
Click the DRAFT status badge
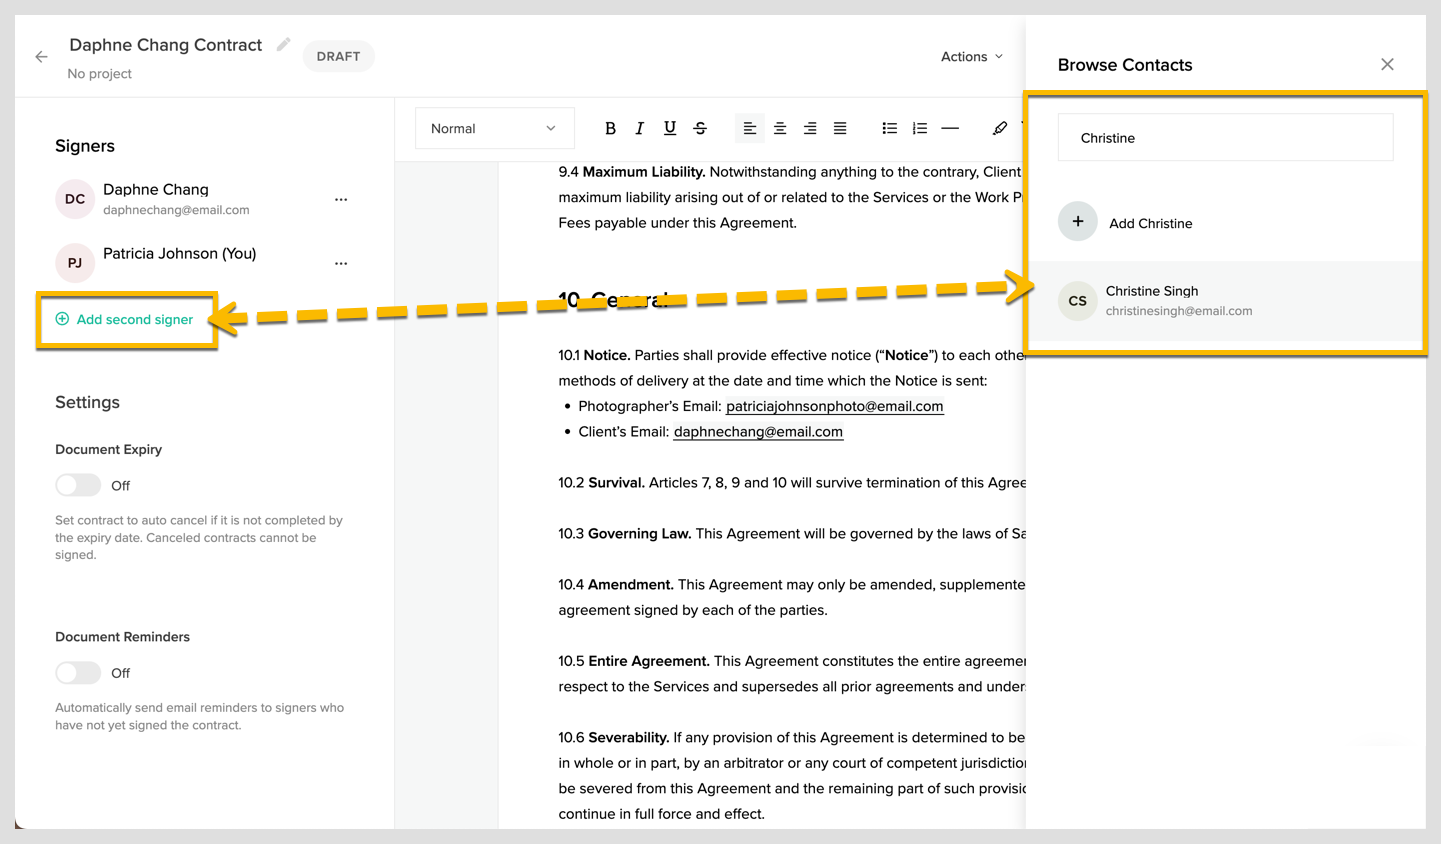coord(338,56)
